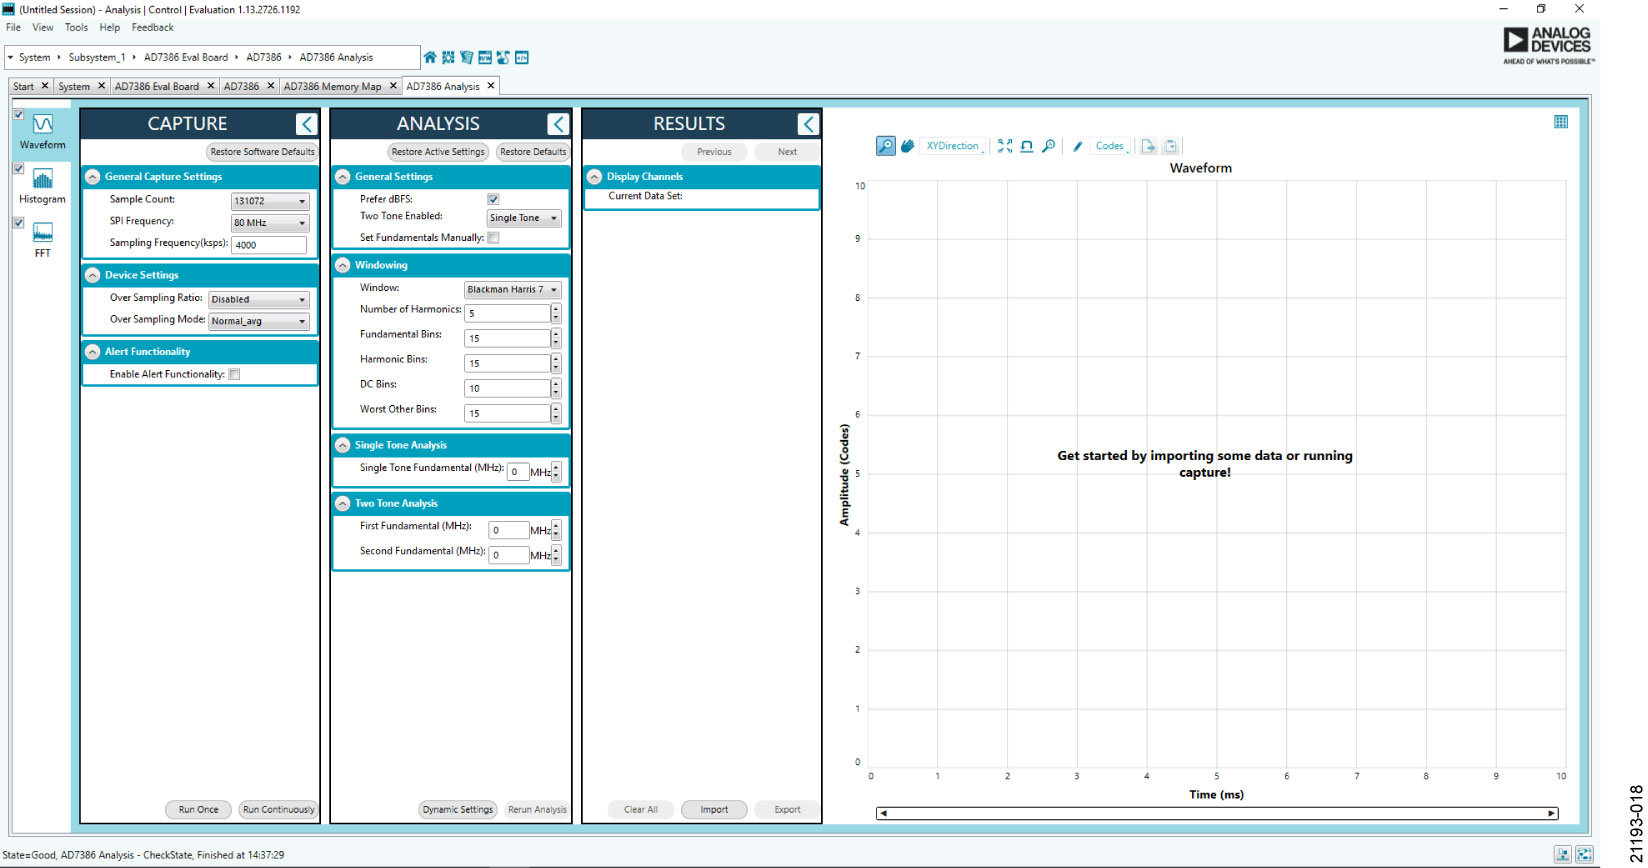Click the Sampling Frequency input field
The height and width of the screenshot is (868, 1648).
click(x=269, y=245)
